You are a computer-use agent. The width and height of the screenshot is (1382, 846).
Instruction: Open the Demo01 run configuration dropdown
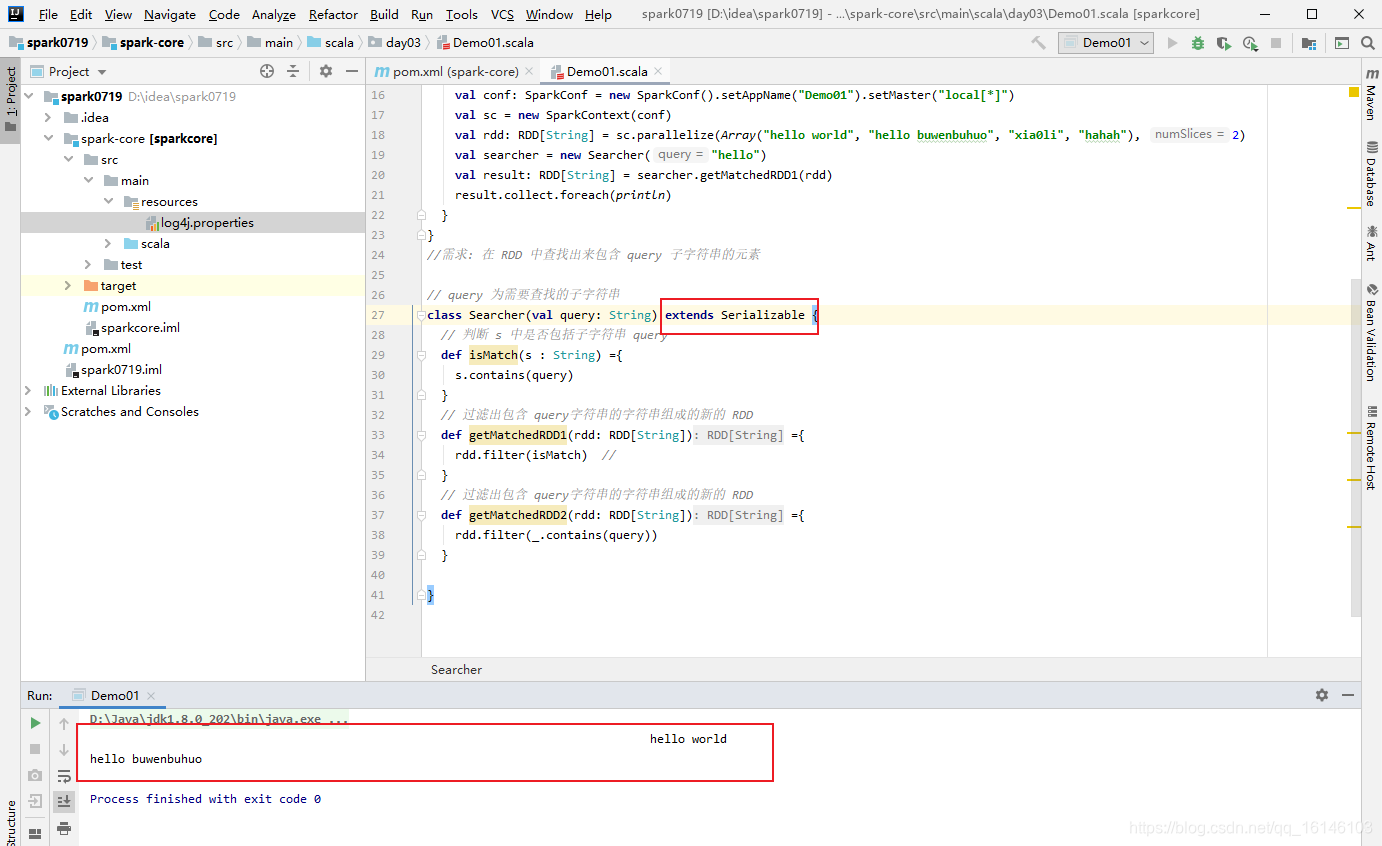pyautogui.click(x=1106, y=43)
